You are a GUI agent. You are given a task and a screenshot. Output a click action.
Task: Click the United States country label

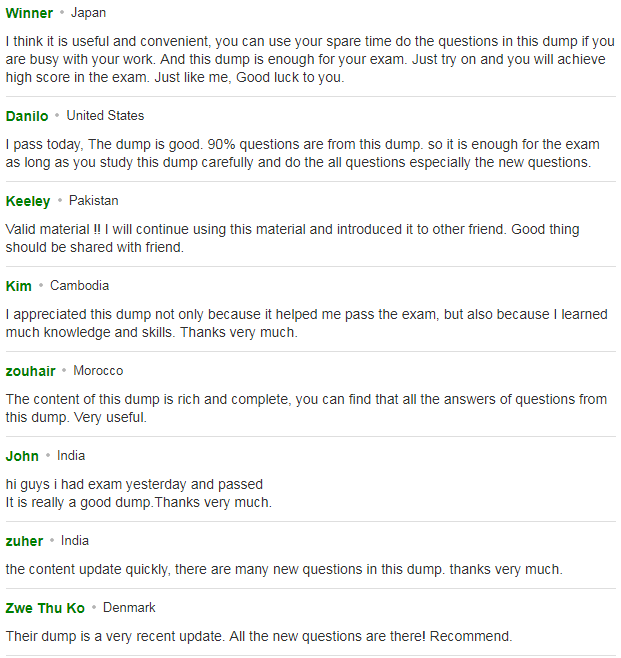point(105,115)
